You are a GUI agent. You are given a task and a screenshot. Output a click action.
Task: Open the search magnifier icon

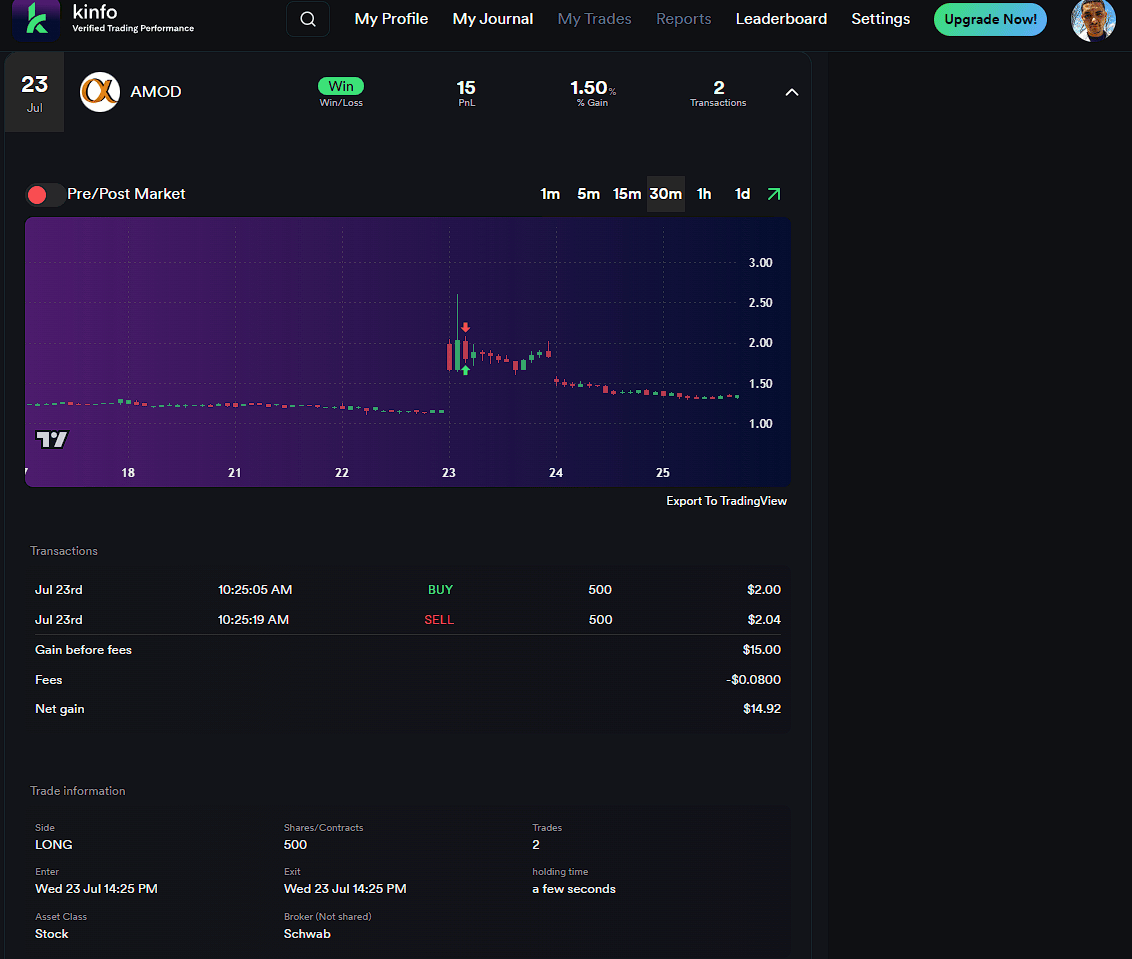coord(308,19)
